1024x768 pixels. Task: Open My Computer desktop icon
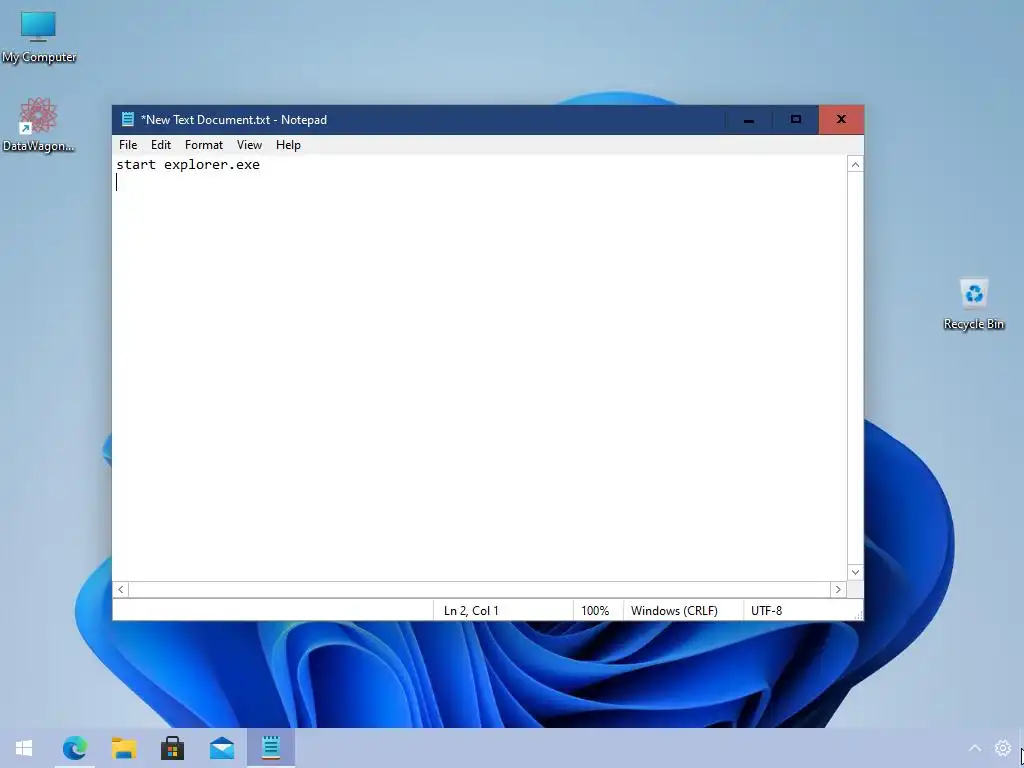click(x=39, y=37)
